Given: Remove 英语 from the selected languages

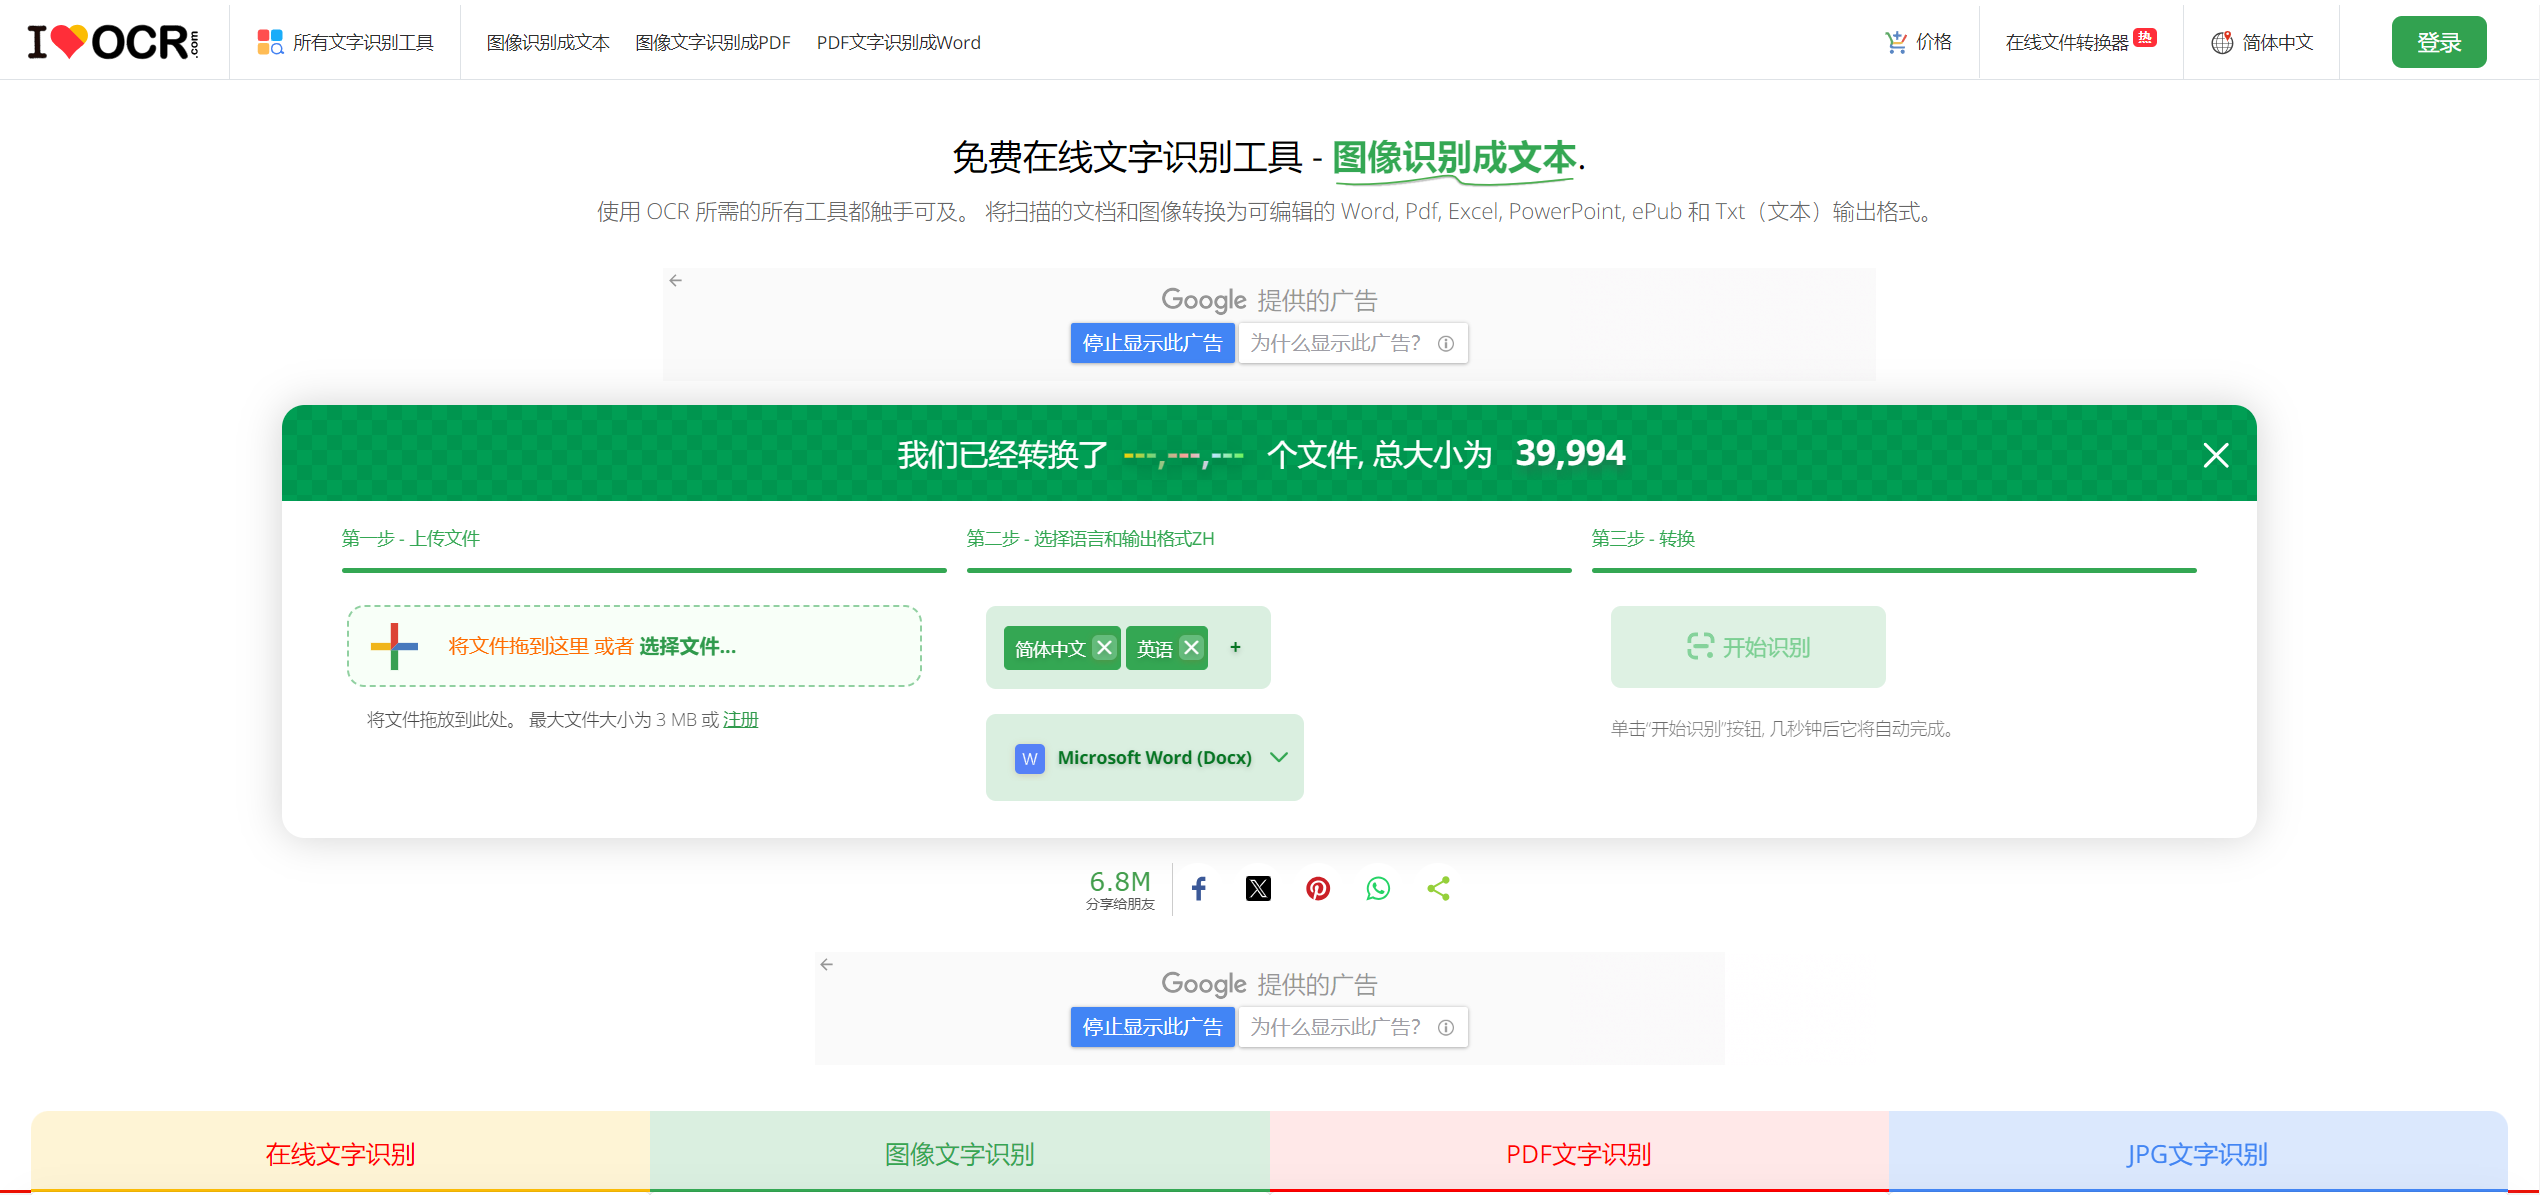Looking at the screenshot, I should pos(1191,647).
